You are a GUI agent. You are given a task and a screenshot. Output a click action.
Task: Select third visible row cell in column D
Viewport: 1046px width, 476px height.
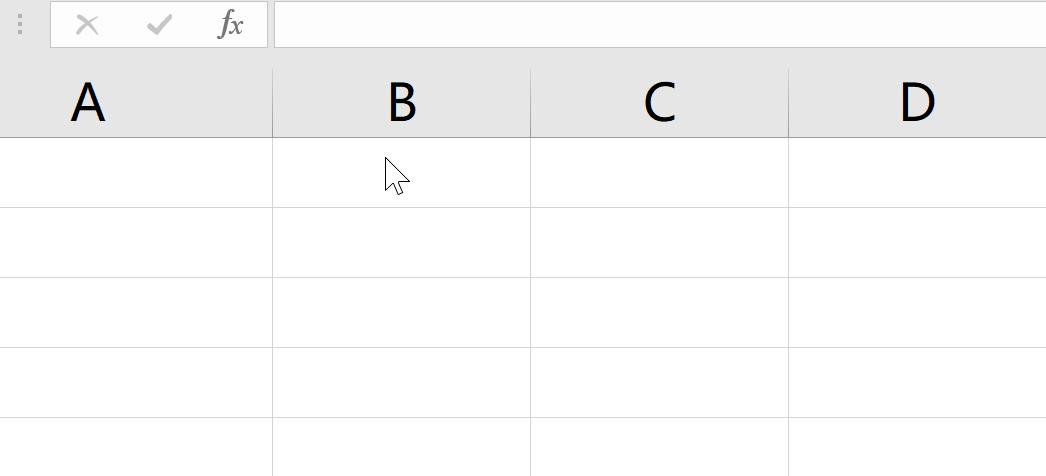[916, 313]
